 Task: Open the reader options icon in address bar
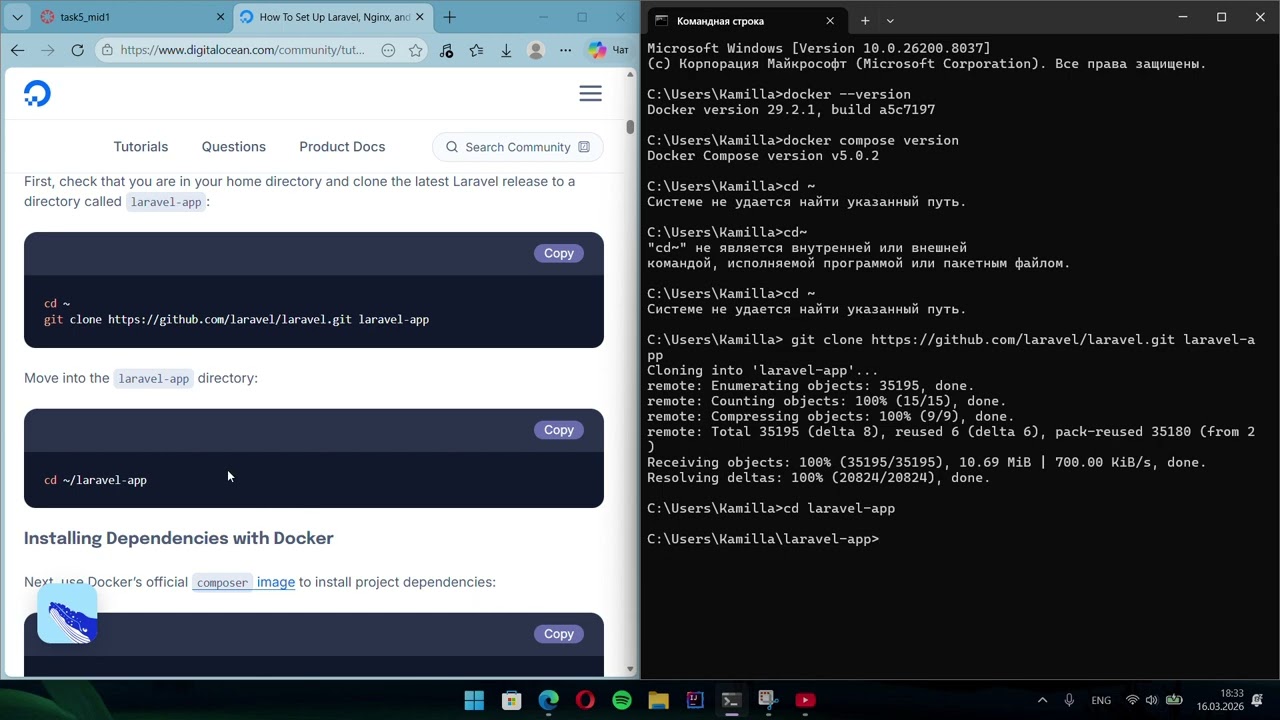pos(388,50)
